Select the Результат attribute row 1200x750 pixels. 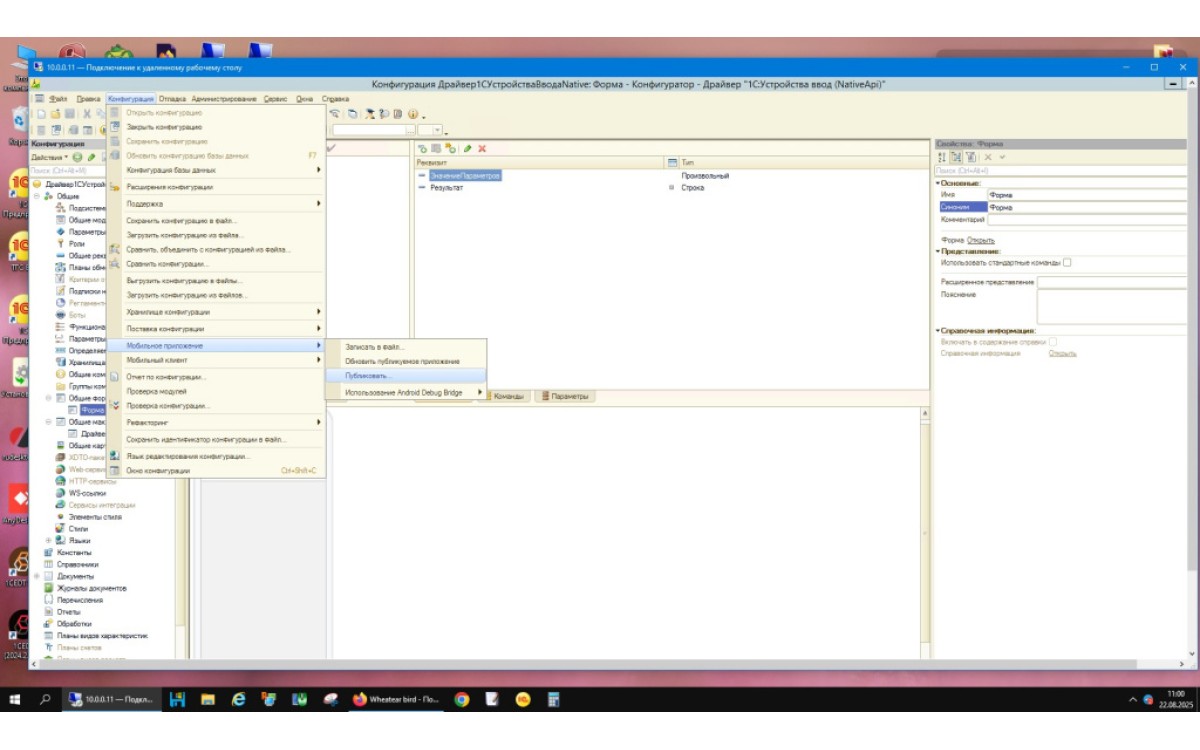[x=446, y=188]
